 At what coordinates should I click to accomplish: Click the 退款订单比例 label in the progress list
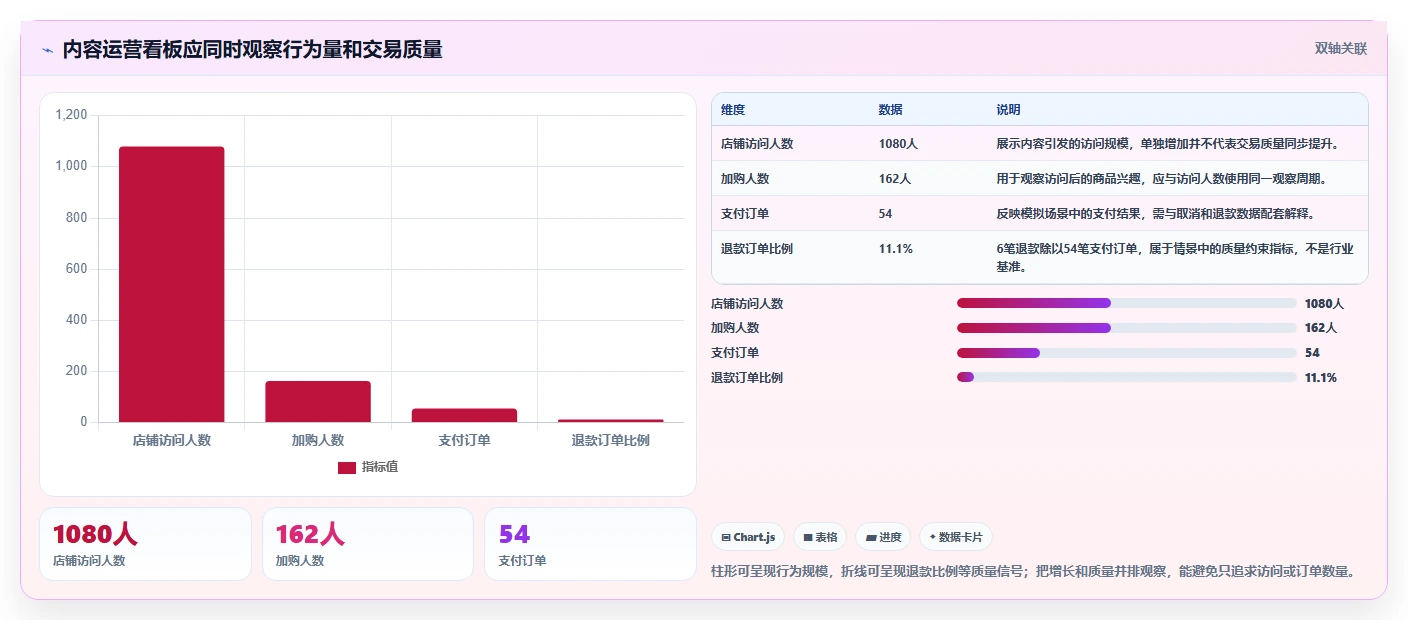(x=747, y=377)
